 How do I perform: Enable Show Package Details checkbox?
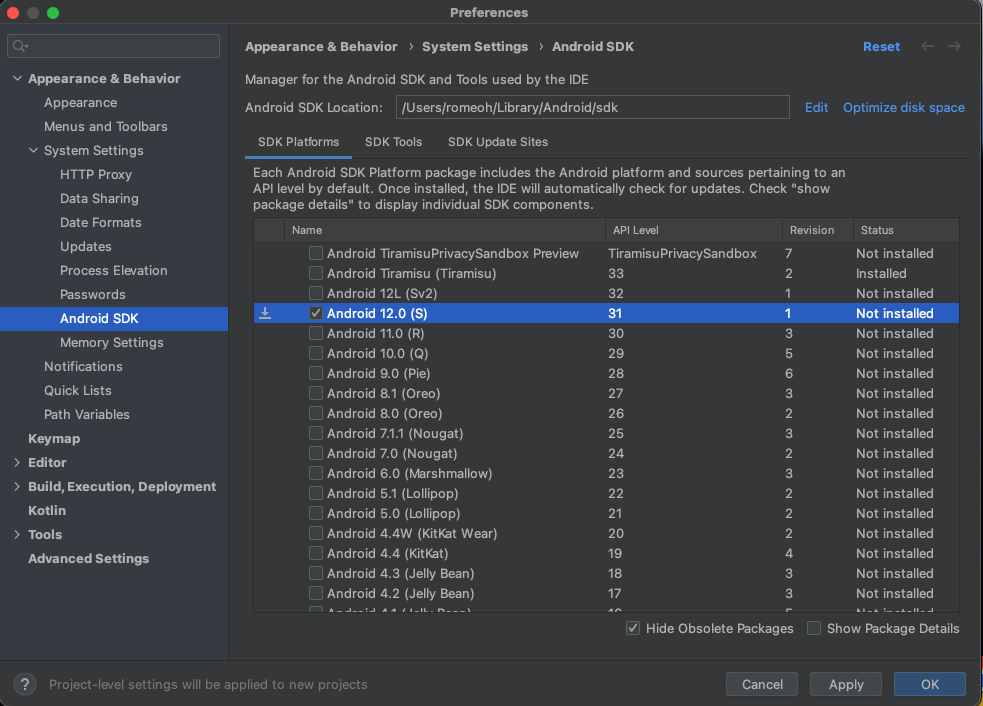pos(814,628)
